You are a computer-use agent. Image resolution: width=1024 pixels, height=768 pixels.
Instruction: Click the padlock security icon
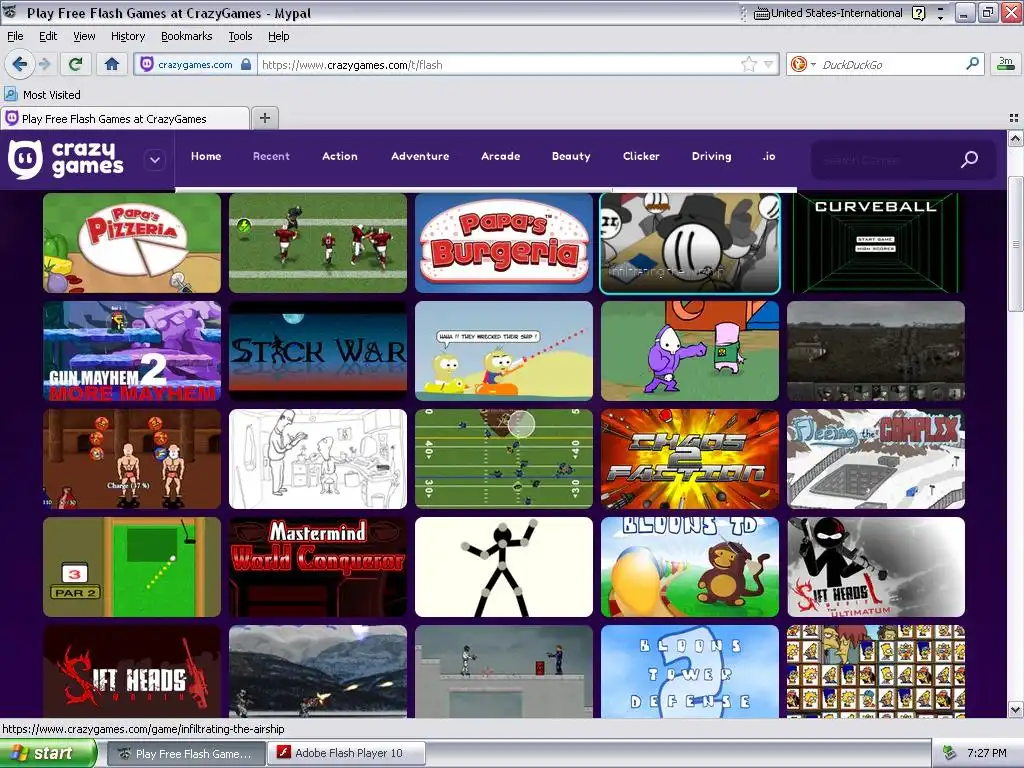point(246,64)
